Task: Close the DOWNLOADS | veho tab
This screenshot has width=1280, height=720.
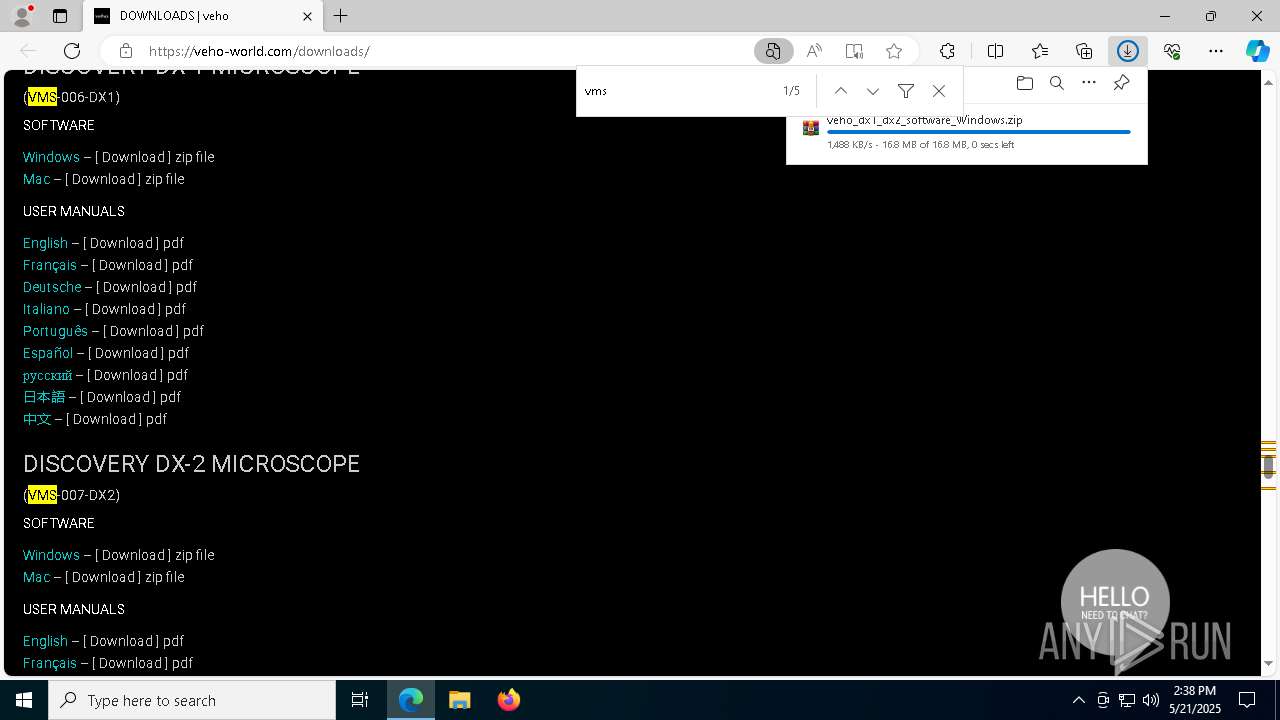Action: click(307, 16)
